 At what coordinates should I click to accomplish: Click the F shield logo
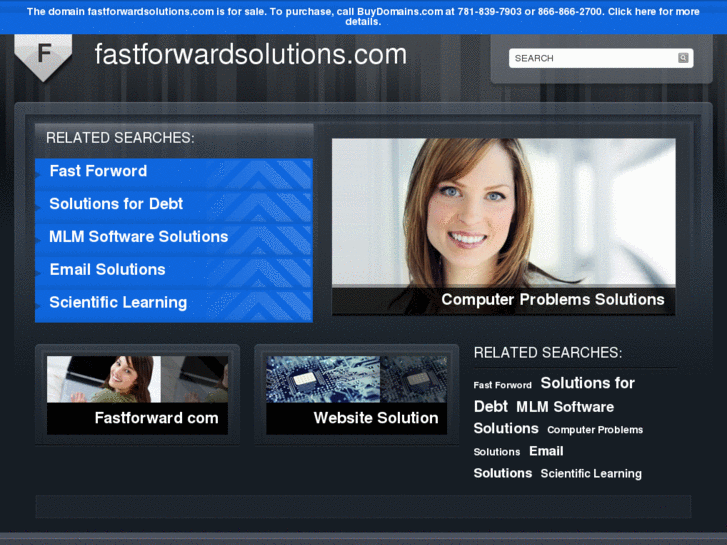[43, 58]
